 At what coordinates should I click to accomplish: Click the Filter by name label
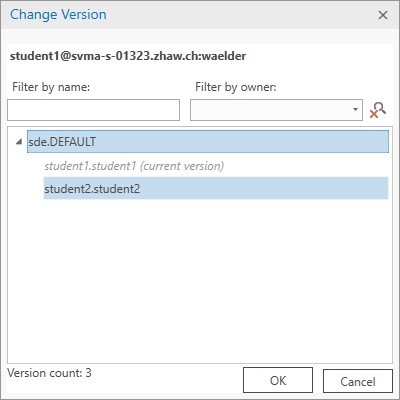point(51,87)
